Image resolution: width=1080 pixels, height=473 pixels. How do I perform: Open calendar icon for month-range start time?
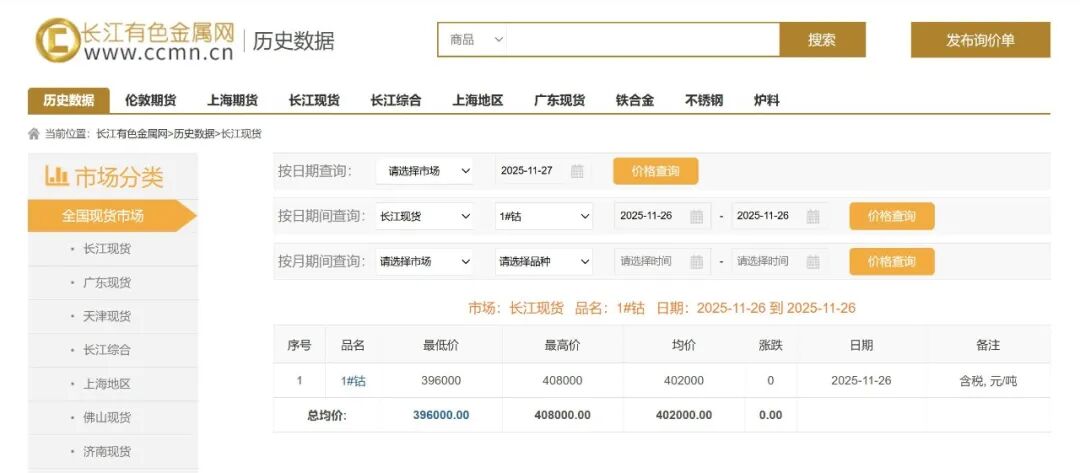(696, 261)
